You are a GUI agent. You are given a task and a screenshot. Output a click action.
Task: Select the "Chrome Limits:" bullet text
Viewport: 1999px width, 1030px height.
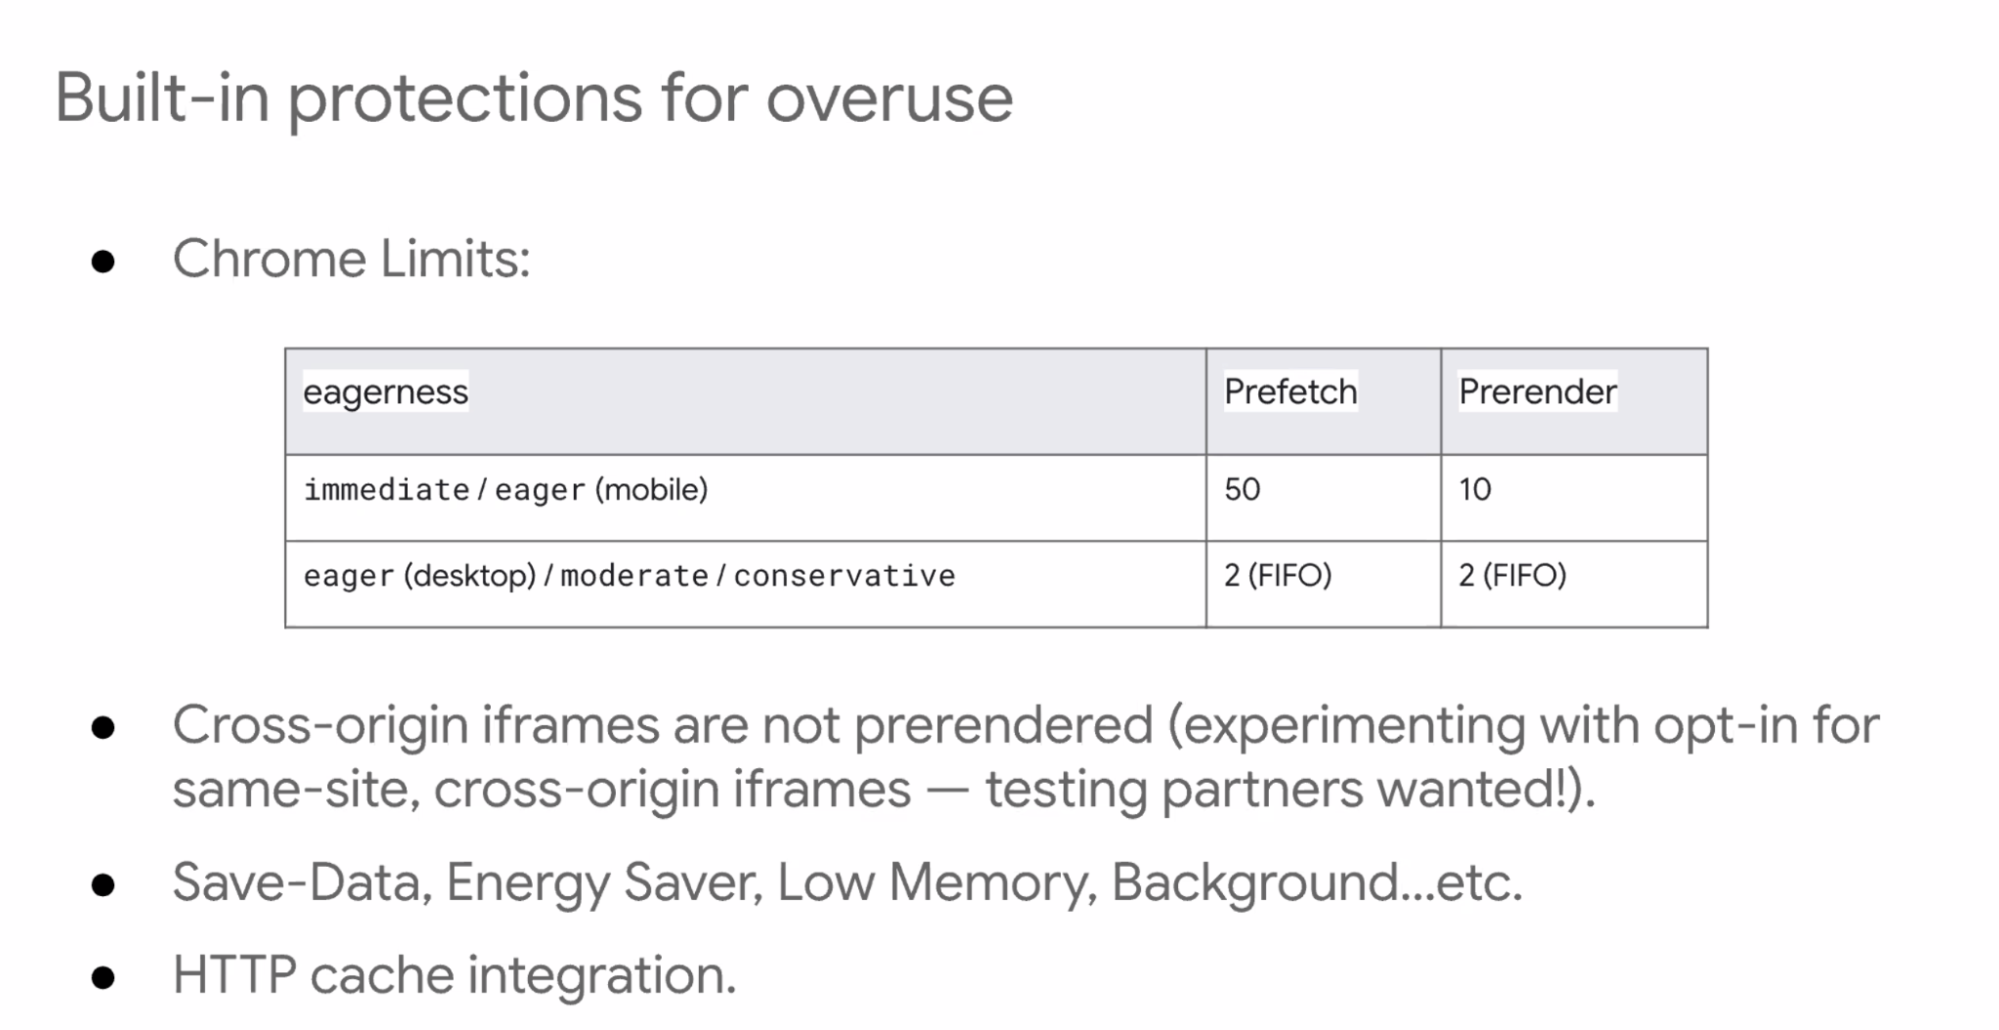tap(351, 259)
